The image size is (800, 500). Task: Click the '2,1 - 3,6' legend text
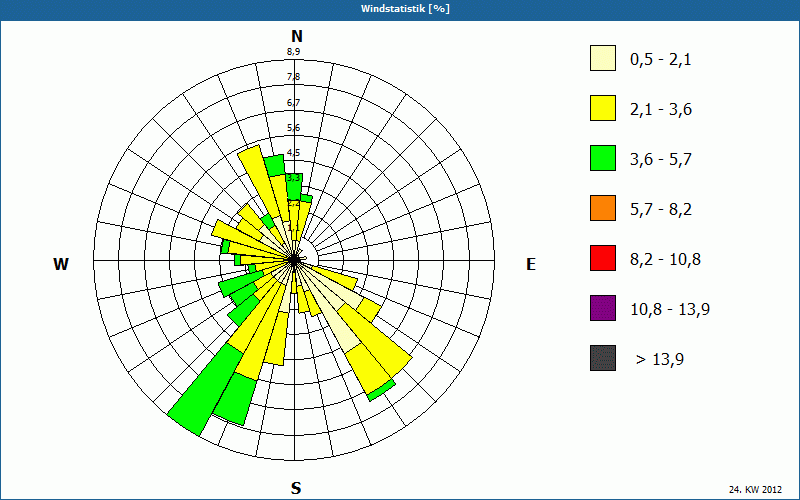coord(661,110)
